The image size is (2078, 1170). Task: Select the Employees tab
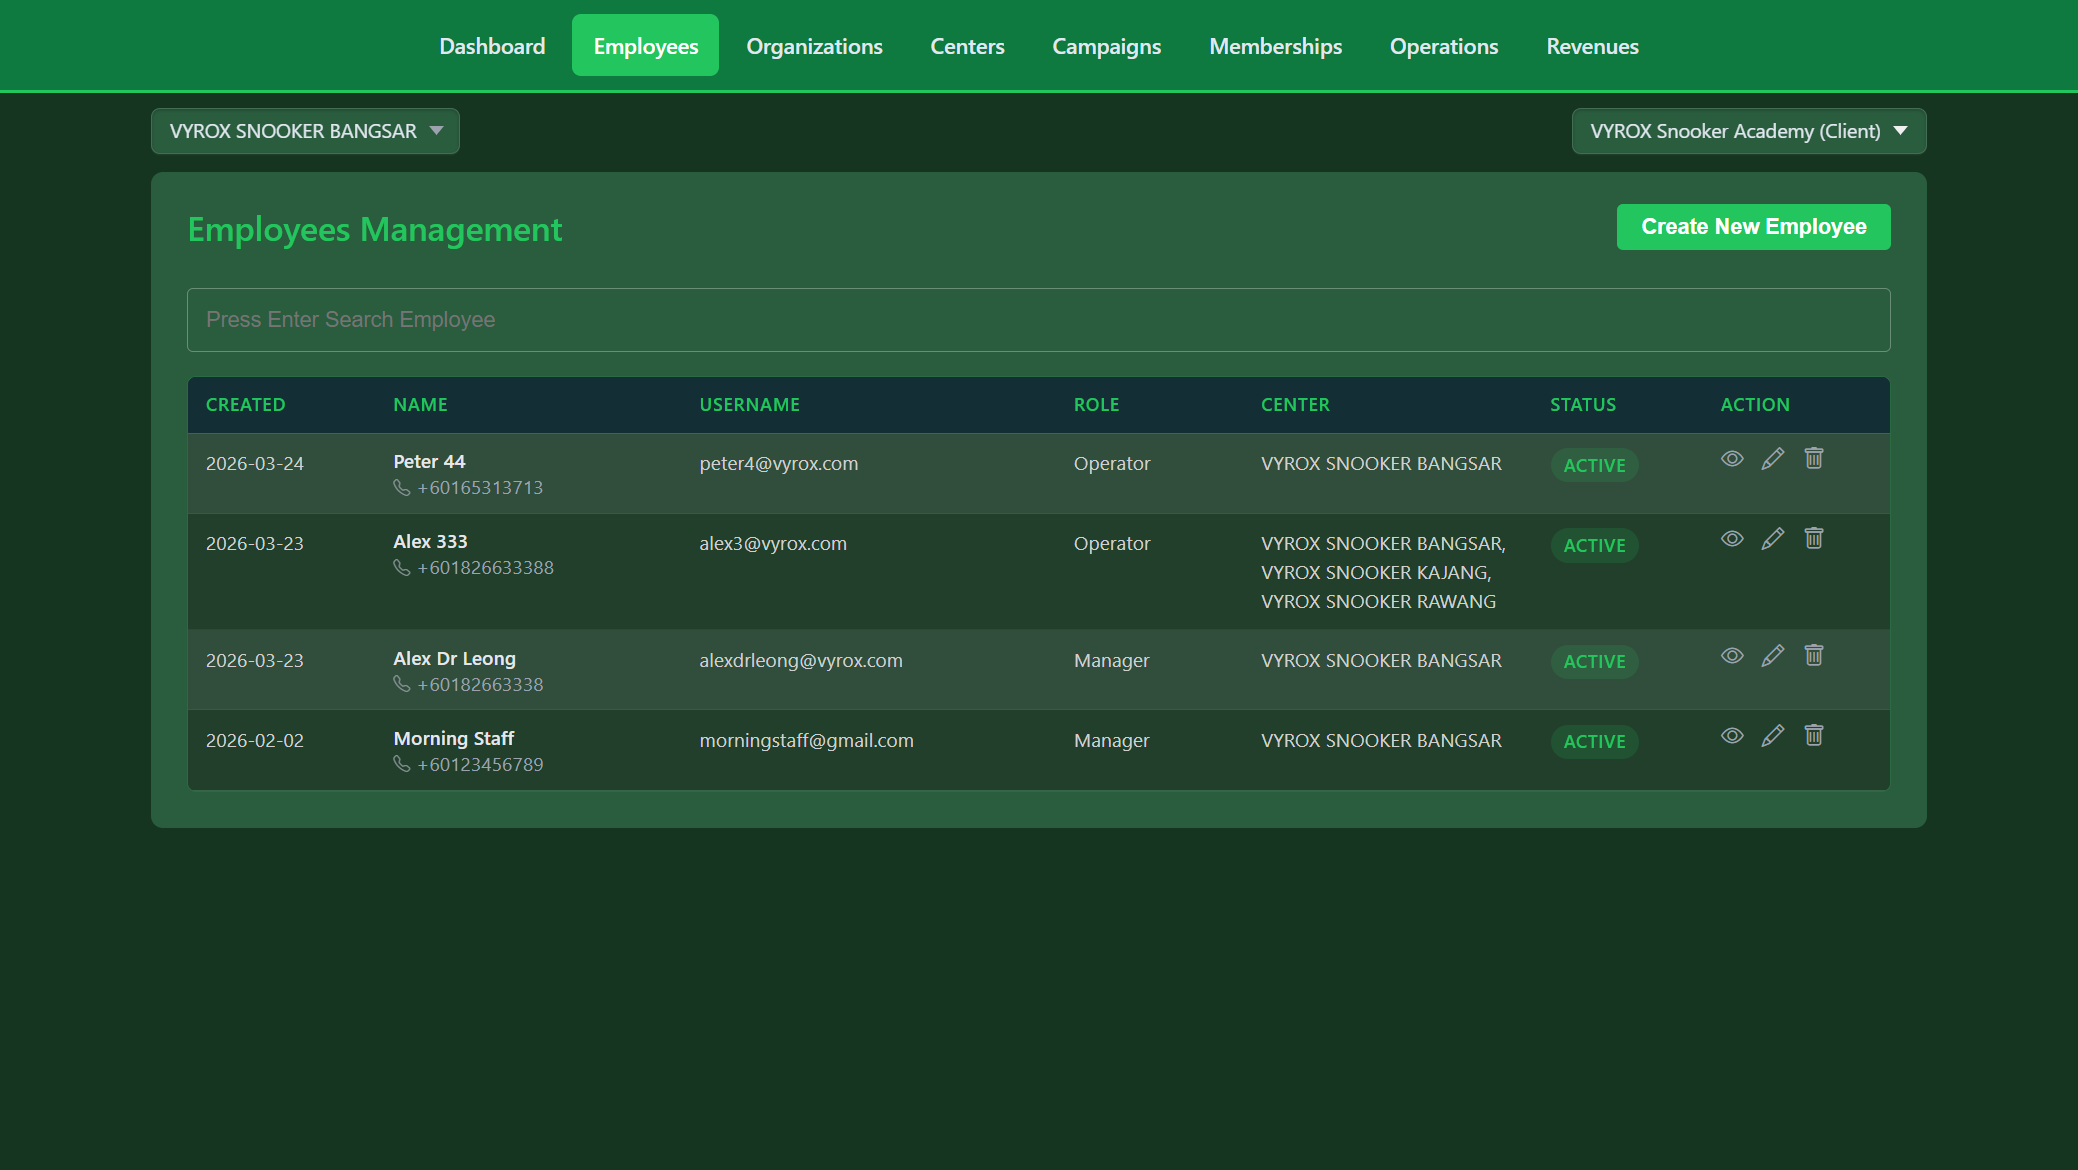pos(645,46)
